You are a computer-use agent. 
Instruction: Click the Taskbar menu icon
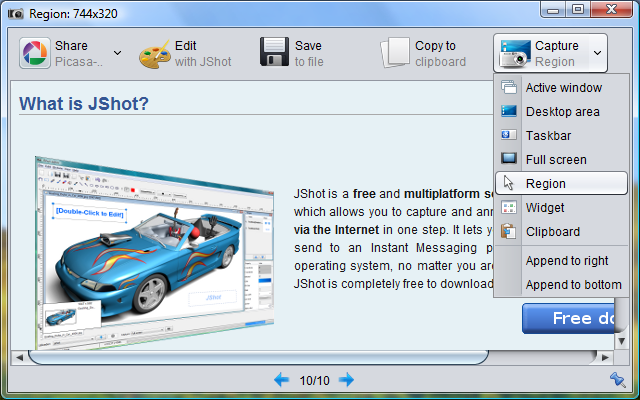509,135
